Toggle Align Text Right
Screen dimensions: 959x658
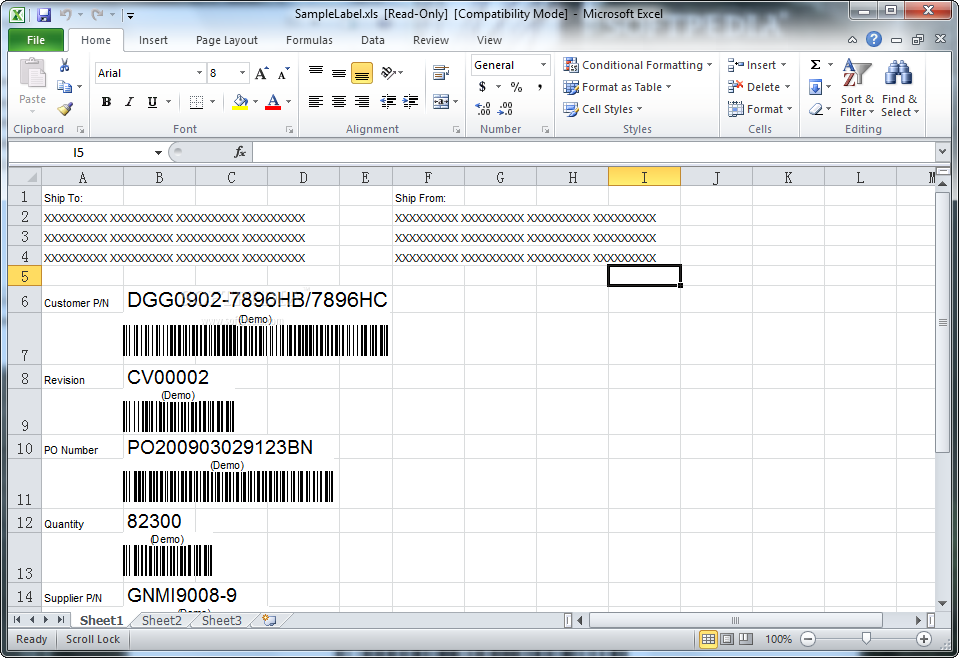point(362,102)
